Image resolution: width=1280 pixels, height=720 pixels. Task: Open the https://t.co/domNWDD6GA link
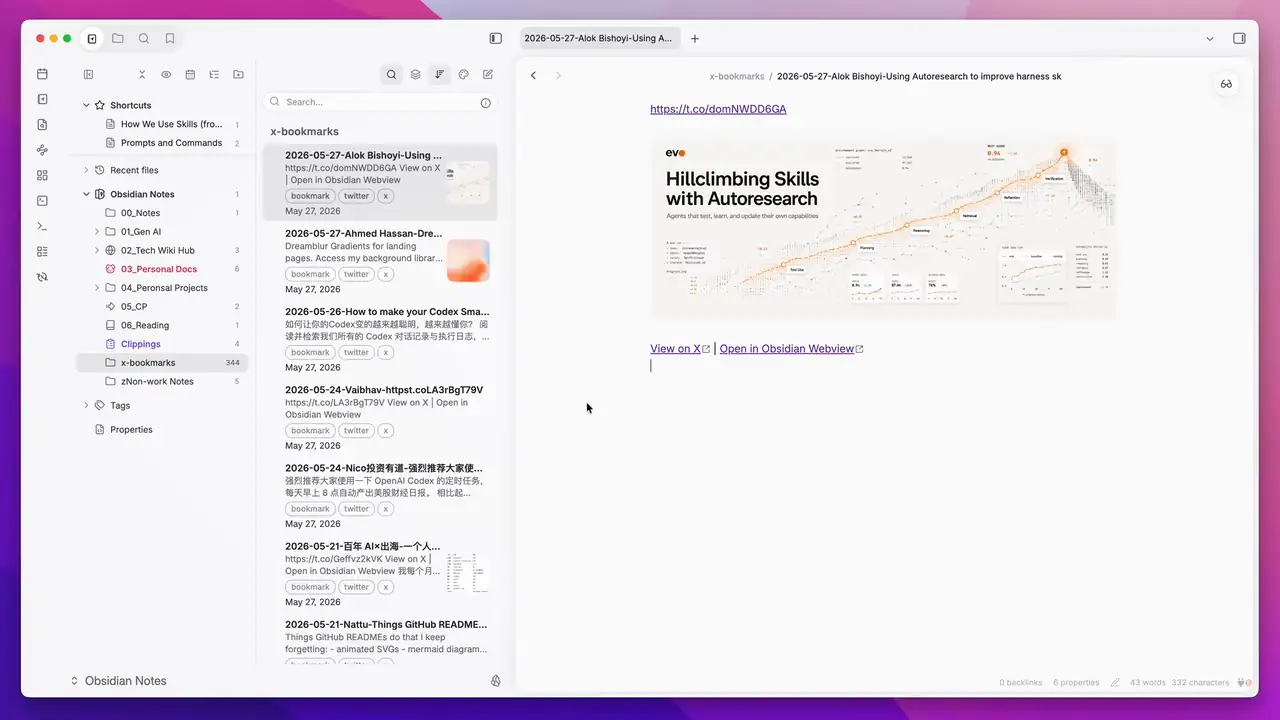[x=718, y=109]
